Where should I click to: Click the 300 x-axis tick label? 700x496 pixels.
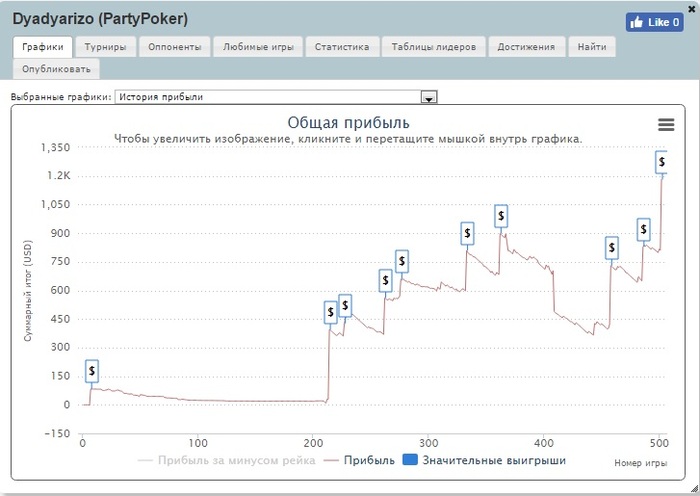429,443
